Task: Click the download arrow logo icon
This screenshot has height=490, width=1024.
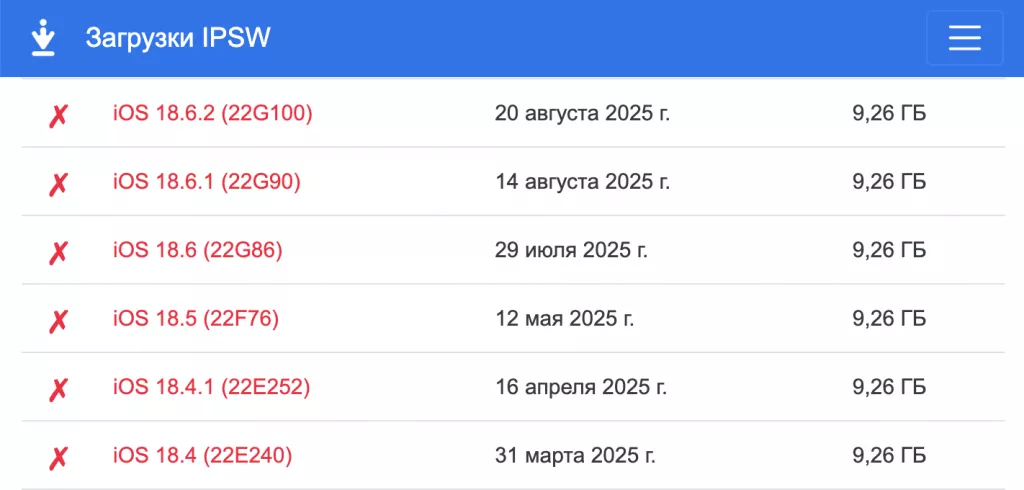Action: tap(42, 38)
